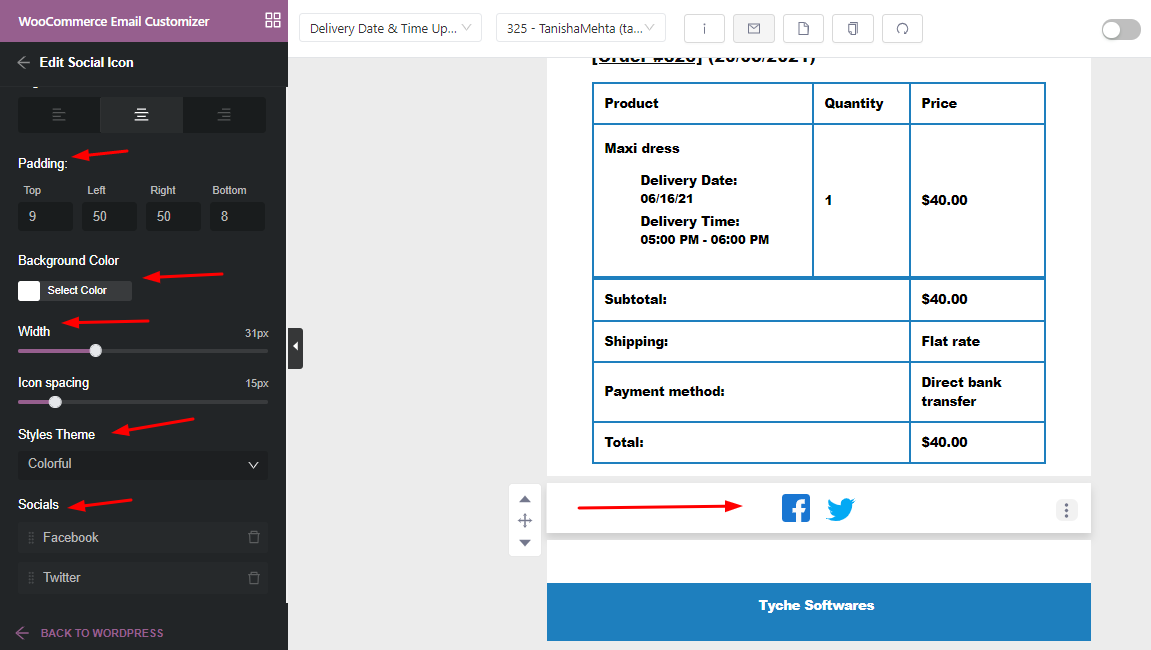Open social block options menu
Screen dimensions: 1151x650
coord(1067,510)
